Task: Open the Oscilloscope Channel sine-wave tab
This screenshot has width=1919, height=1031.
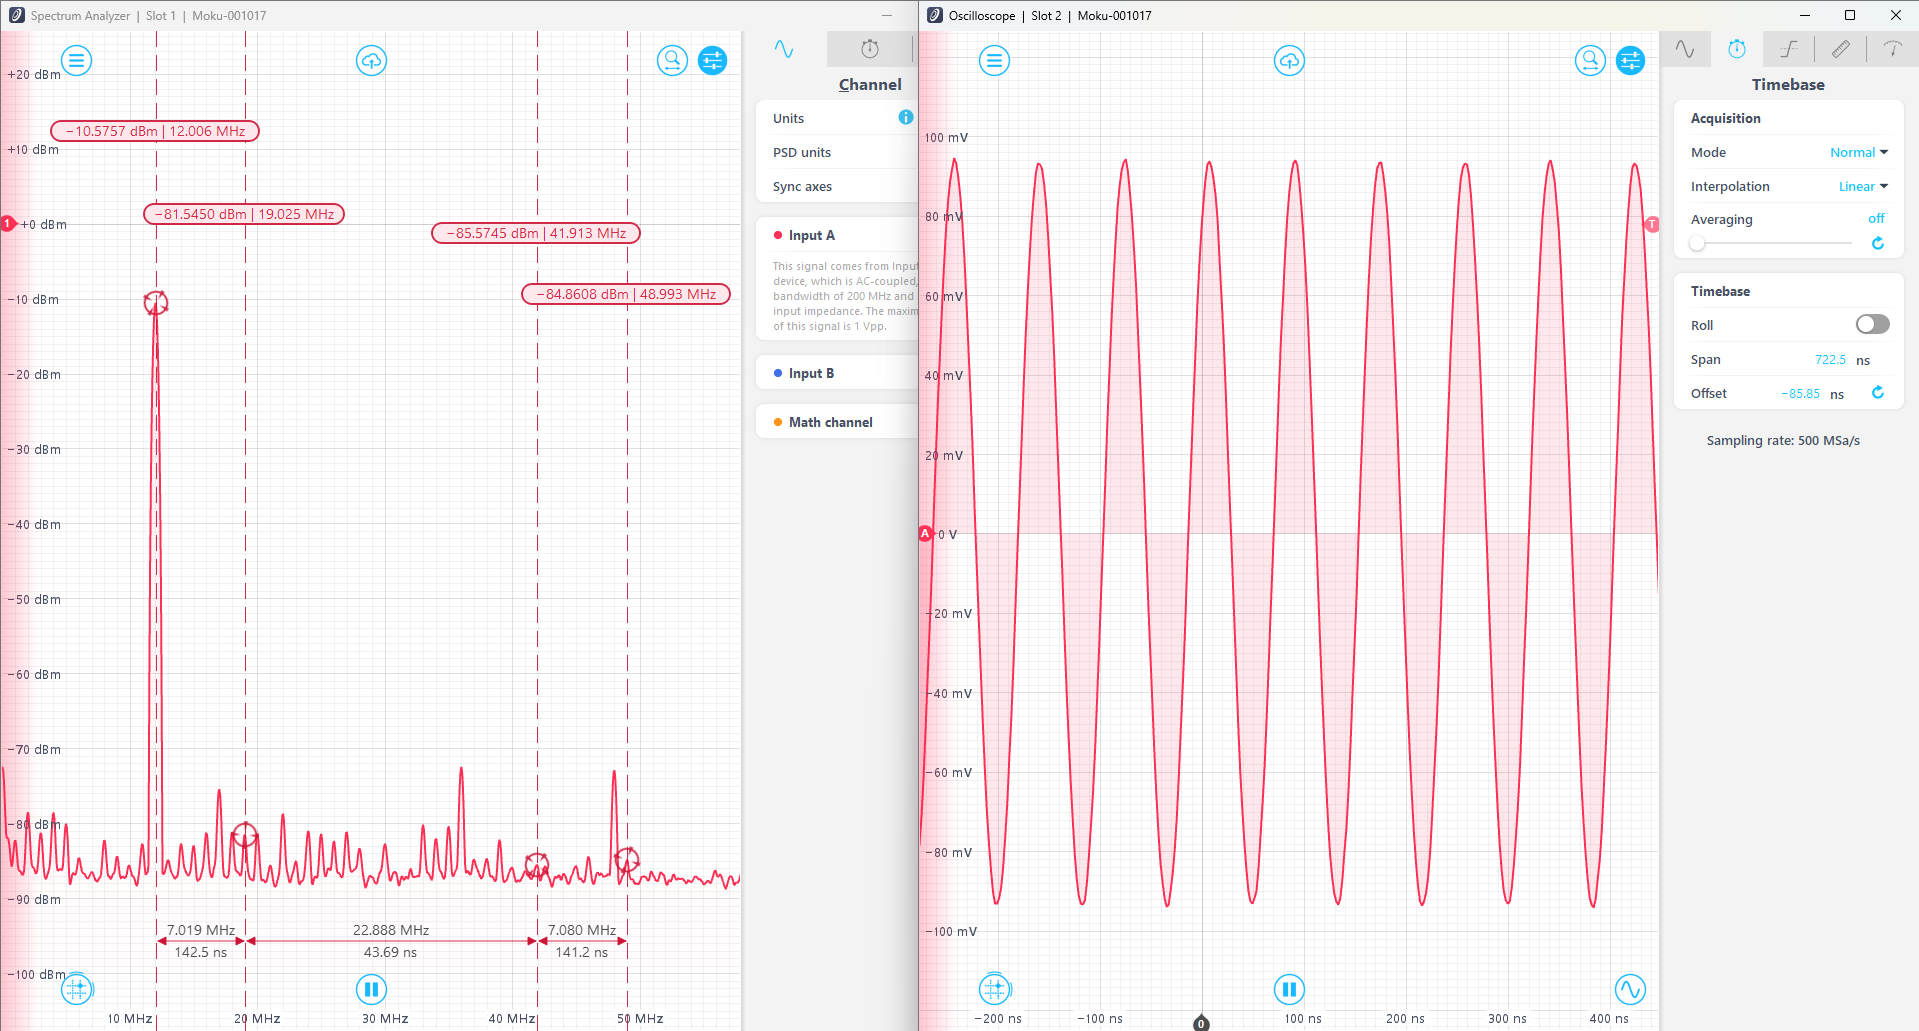Action: 1685,49
